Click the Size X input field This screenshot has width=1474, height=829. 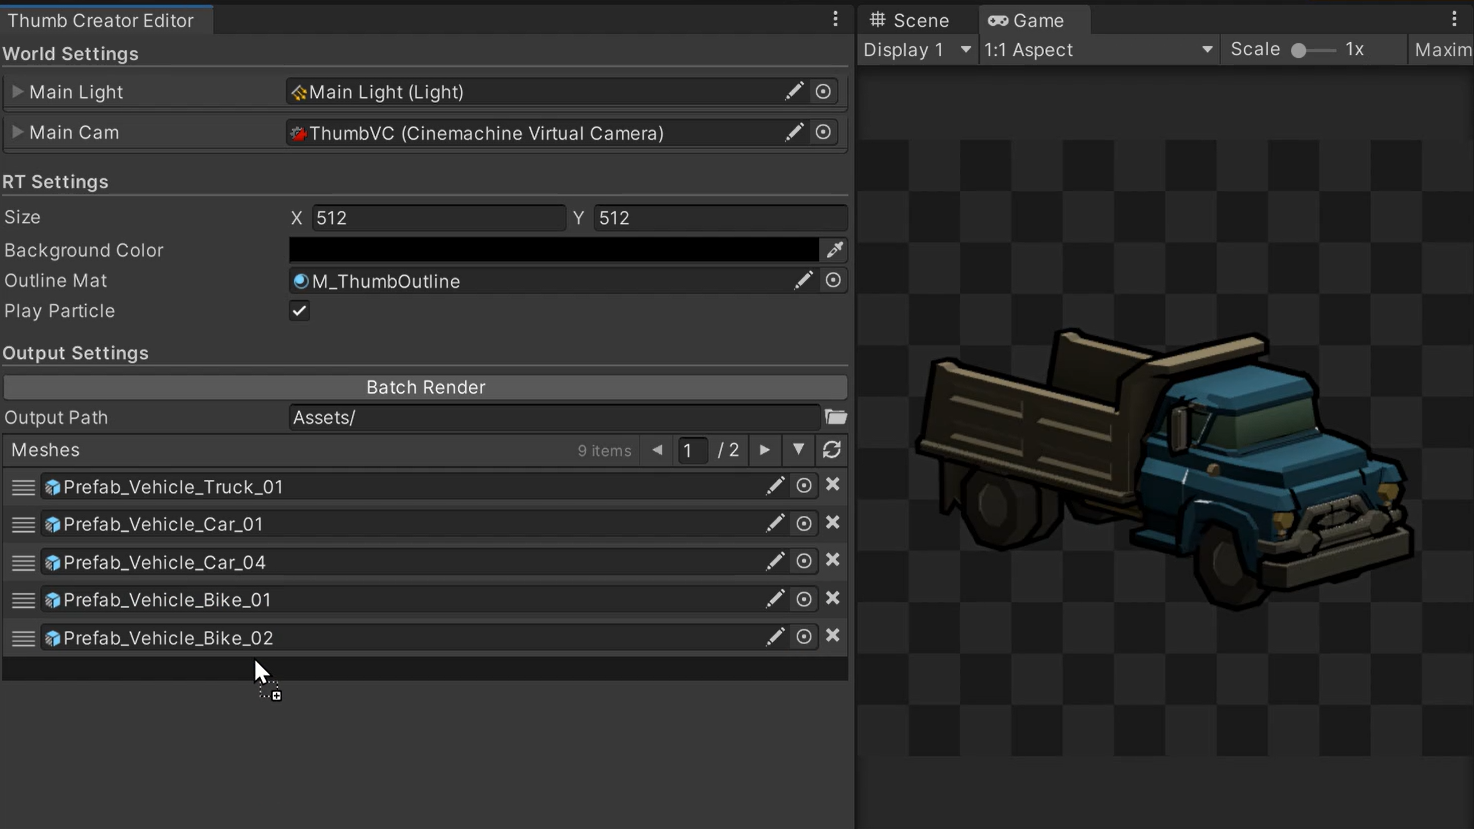[x=438, y=218]
